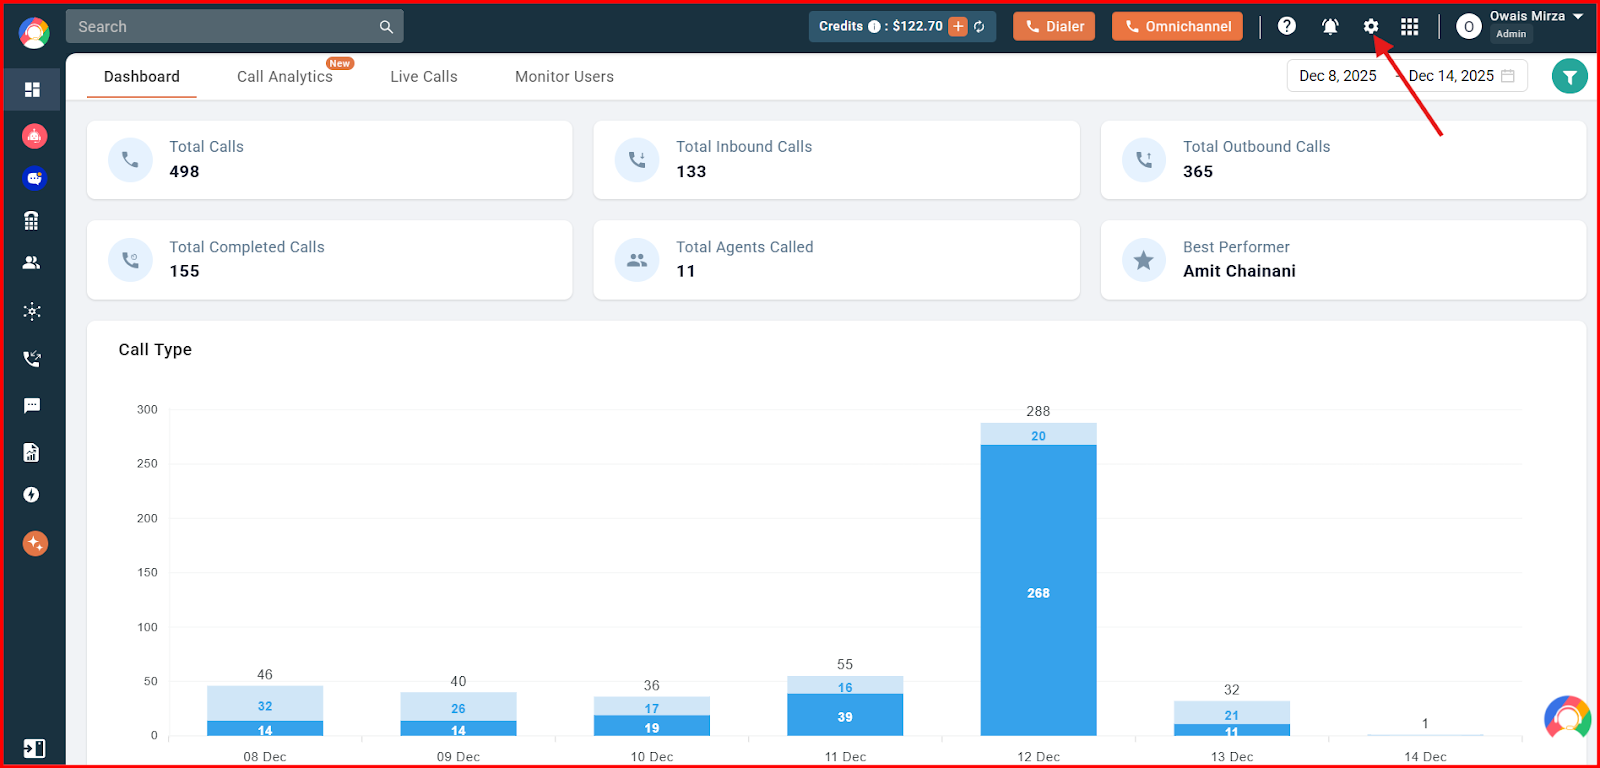Click the Total Agents Called value 11

point(685,272)
